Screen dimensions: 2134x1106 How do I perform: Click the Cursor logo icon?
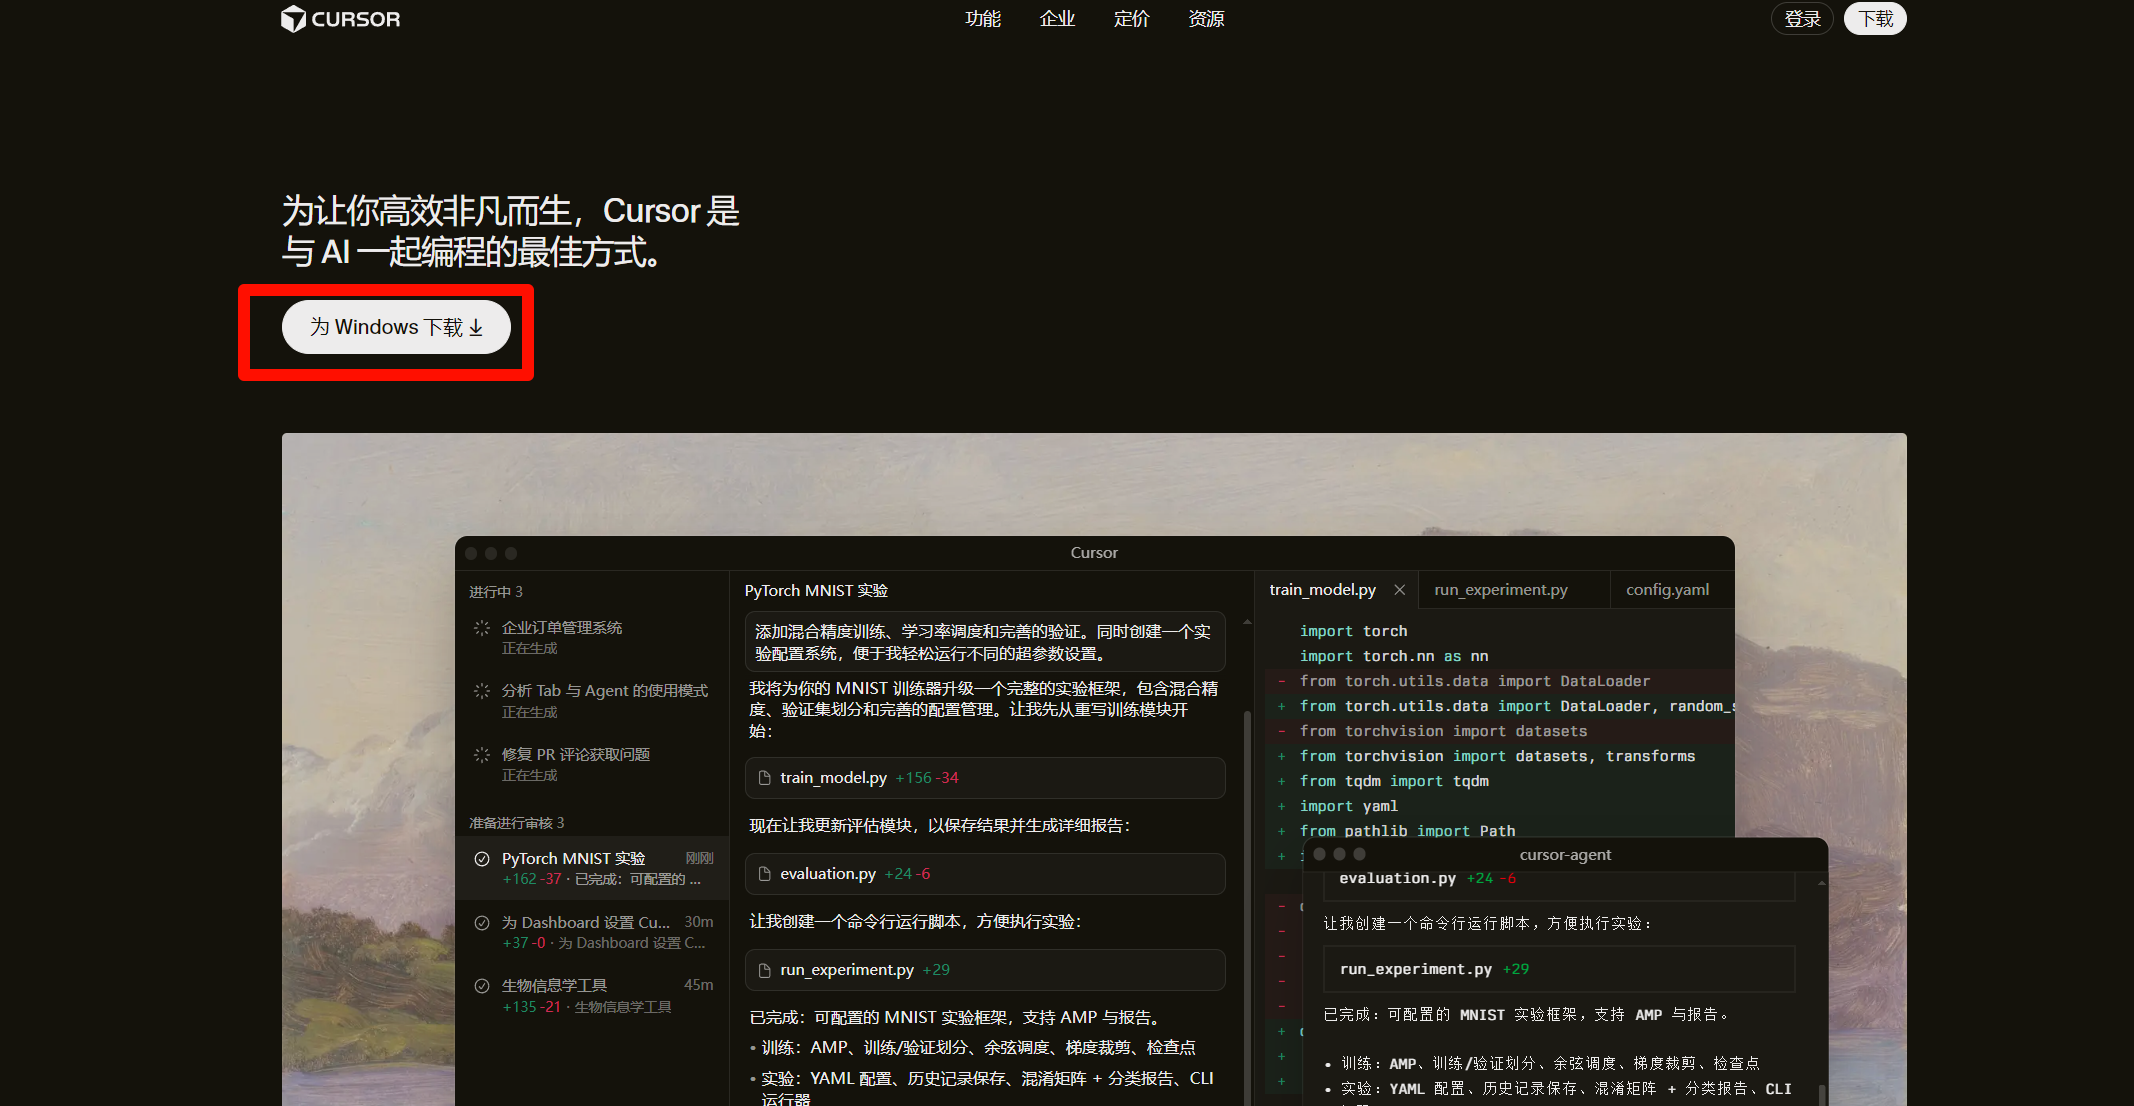293,19
